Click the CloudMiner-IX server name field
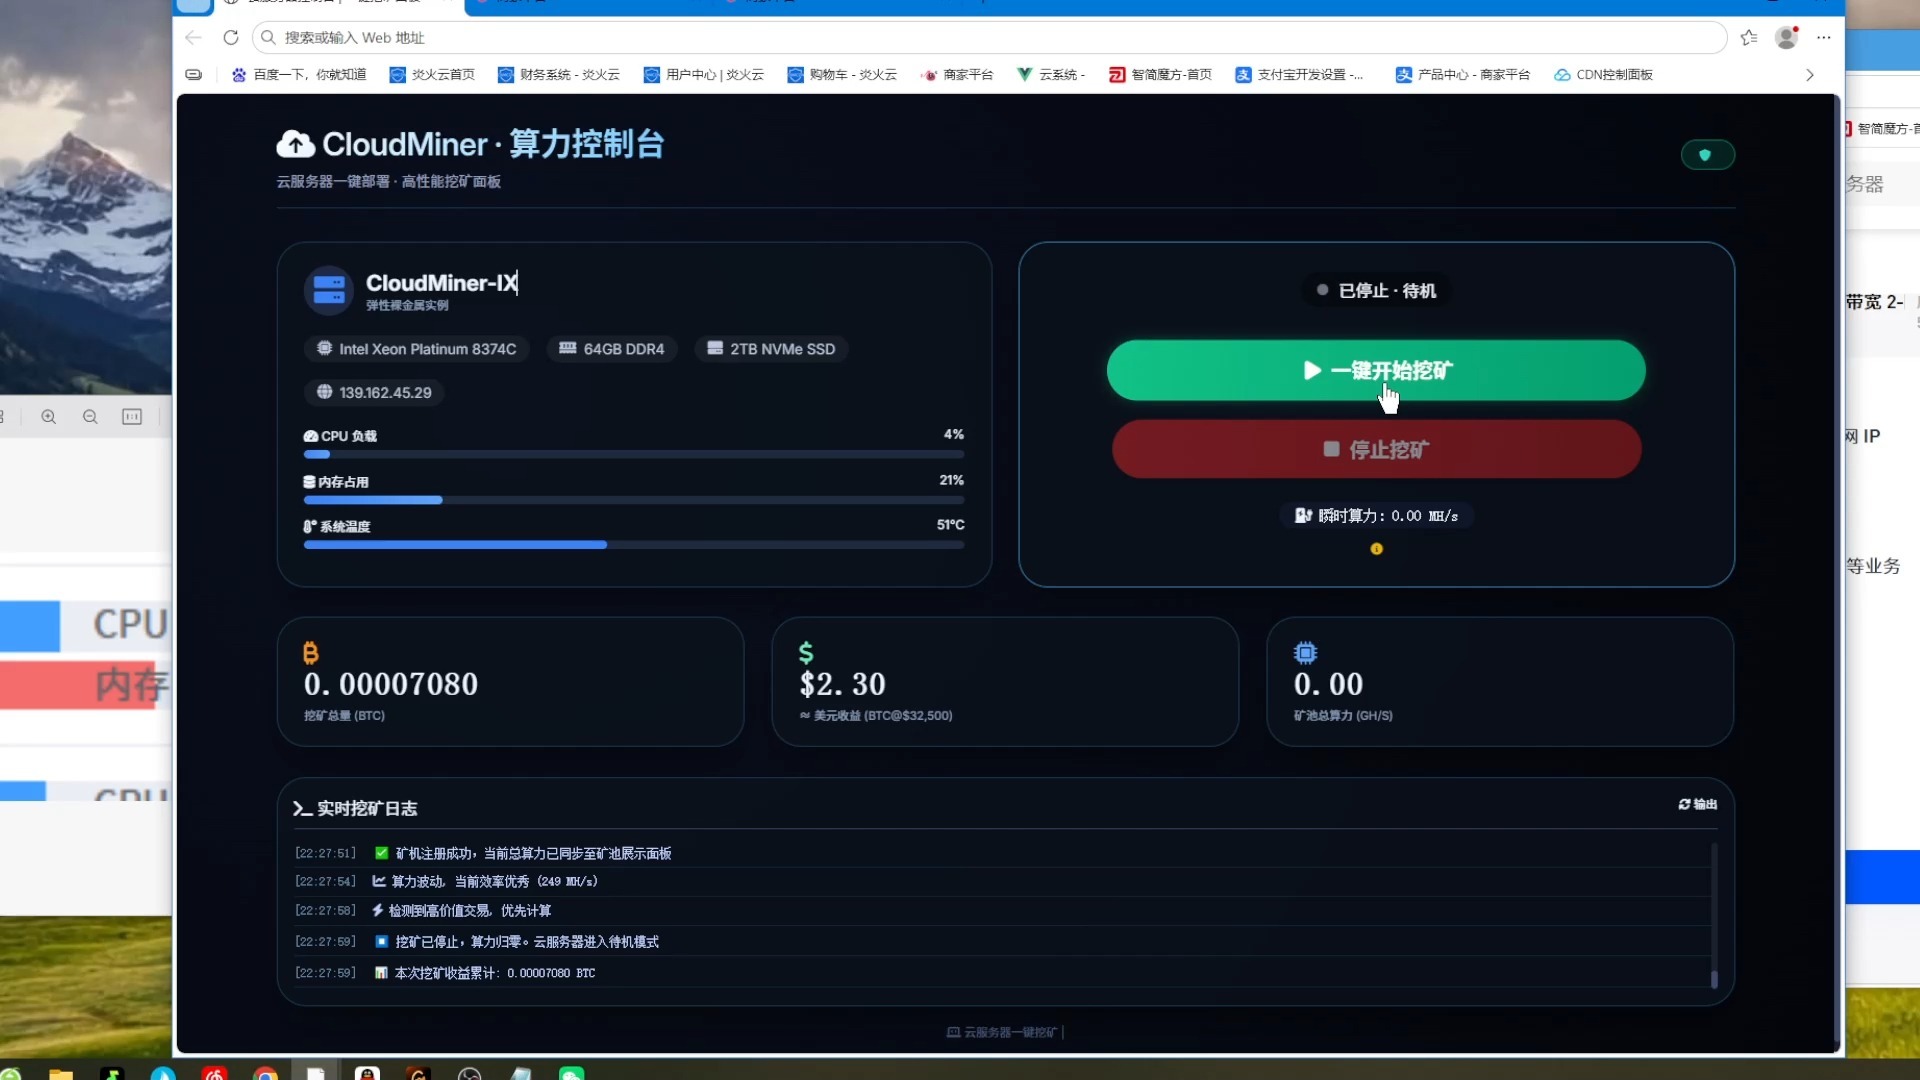The image size is (1920, 1080). coord(442,283)
